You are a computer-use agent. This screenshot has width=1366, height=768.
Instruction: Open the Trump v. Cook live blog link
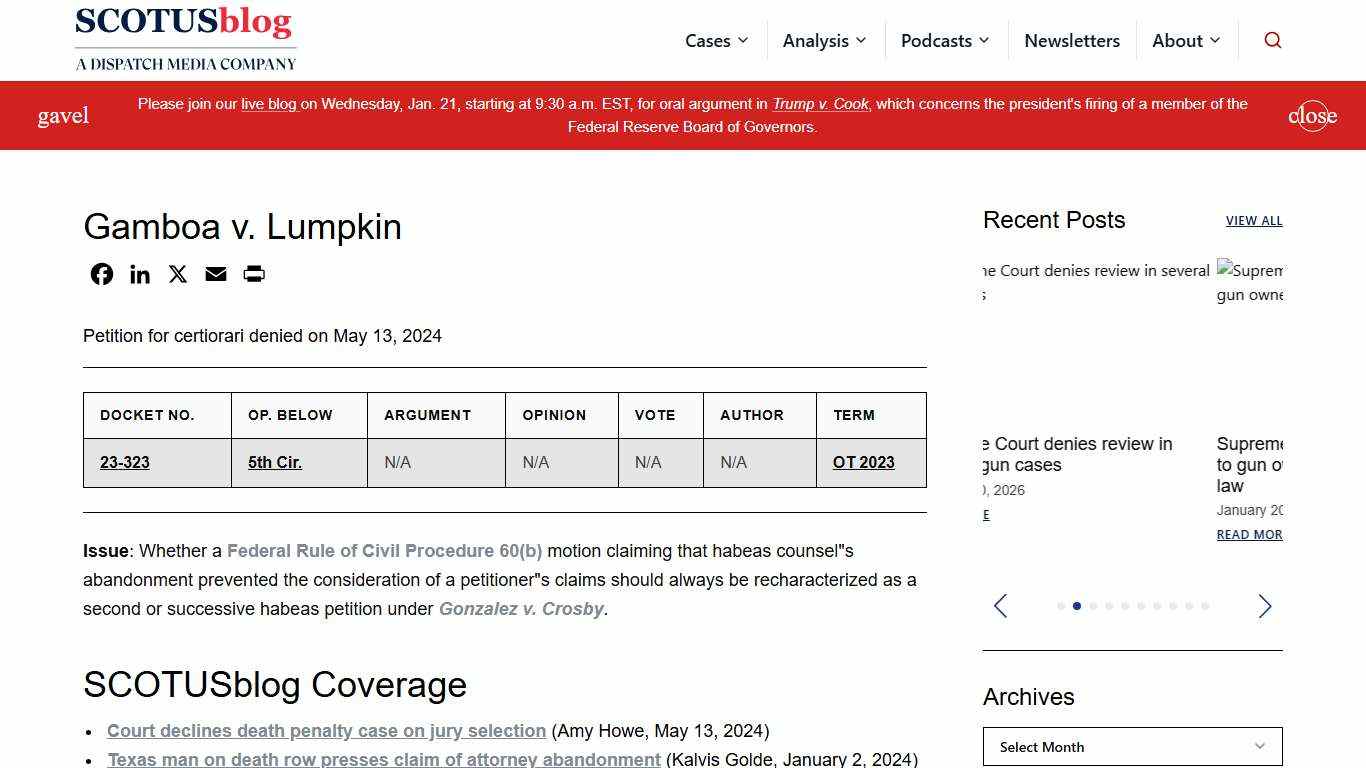[820, 104]
